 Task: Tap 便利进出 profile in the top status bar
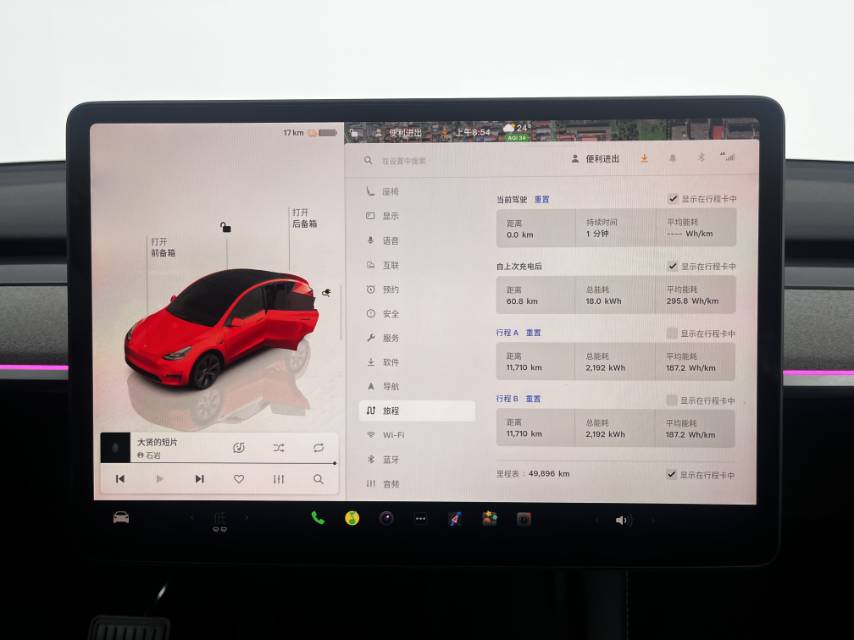[400, 132]
